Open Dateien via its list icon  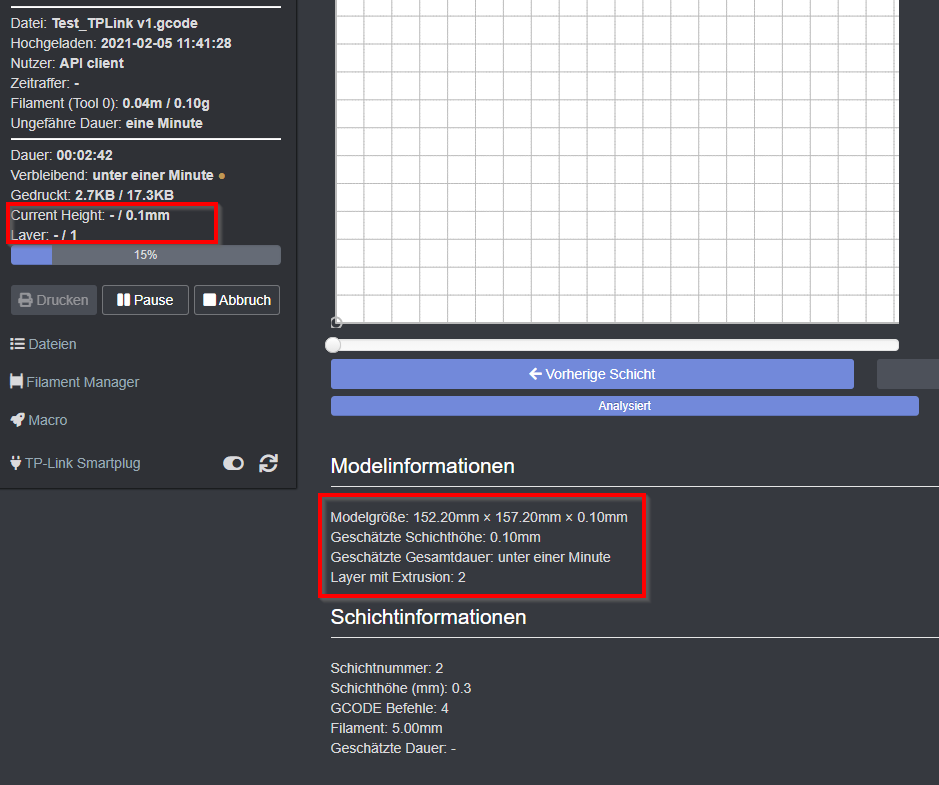pos(16,344)
